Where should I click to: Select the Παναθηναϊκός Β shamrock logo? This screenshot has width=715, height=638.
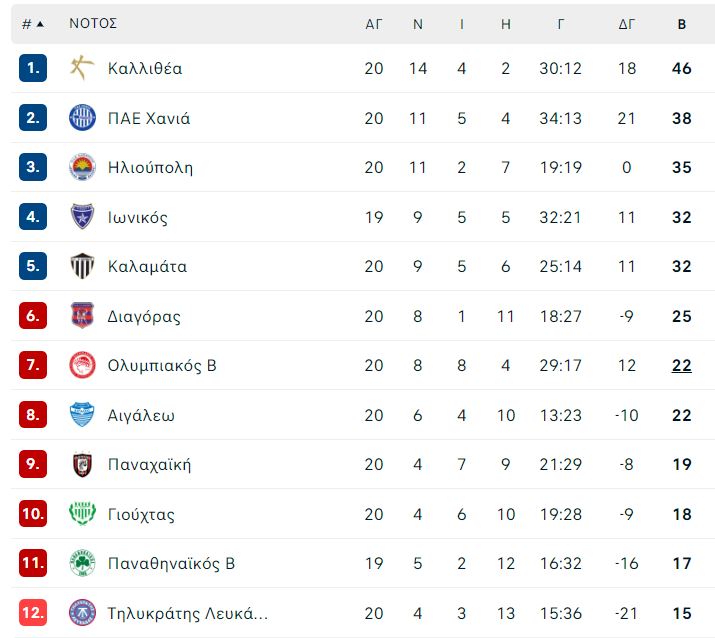pos(82,563)
